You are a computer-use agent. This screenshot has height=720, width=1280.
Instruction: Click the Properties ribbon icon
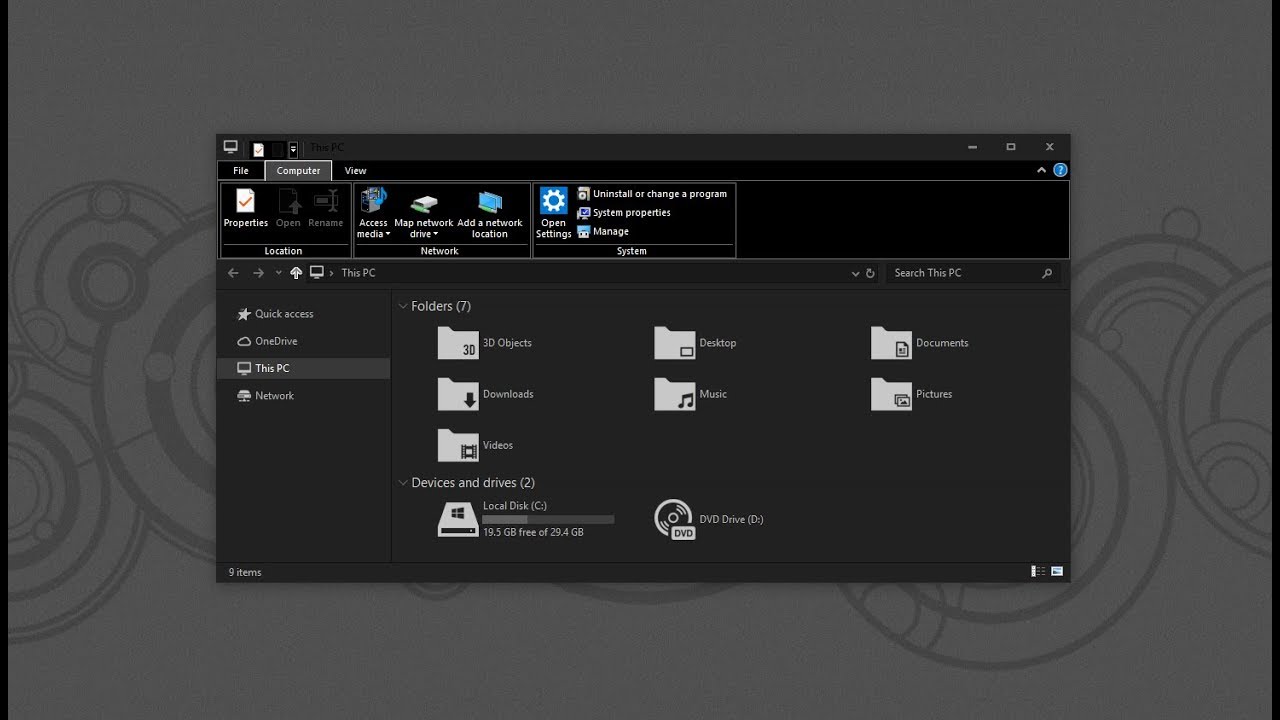pos(246,201)
